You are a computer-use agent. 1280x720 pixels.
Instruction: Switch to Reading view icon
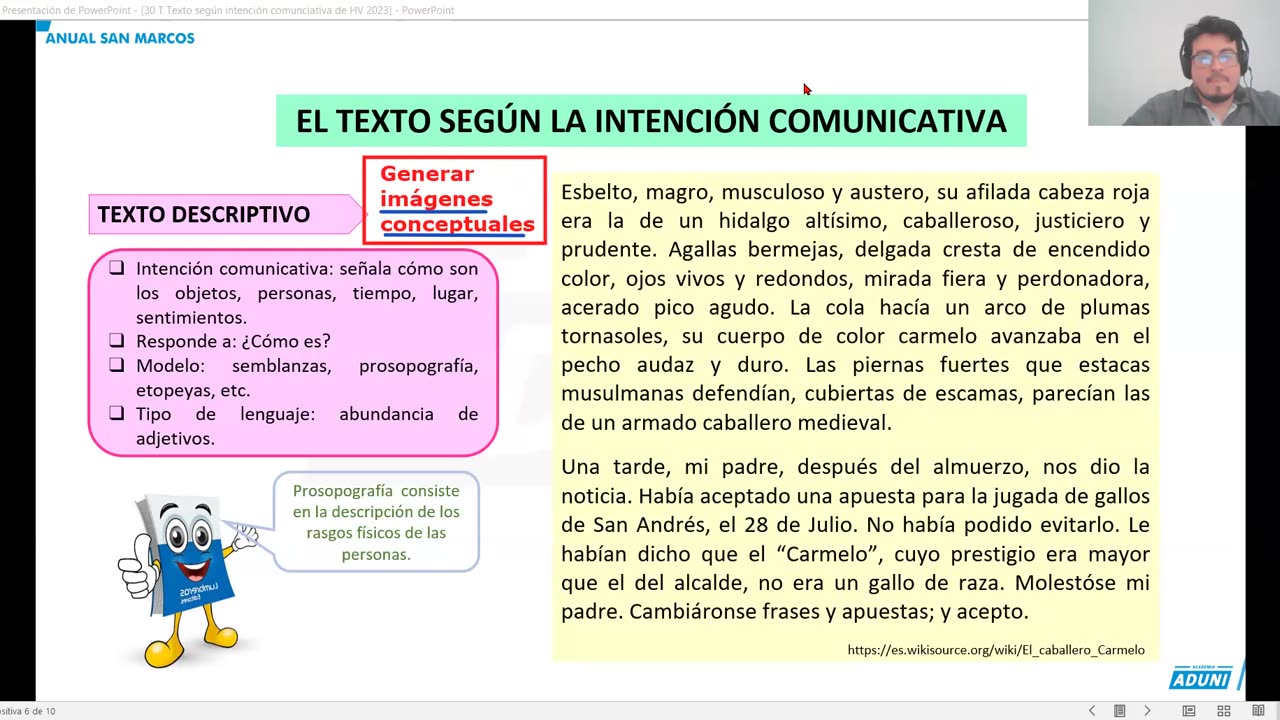[1256, 711]
